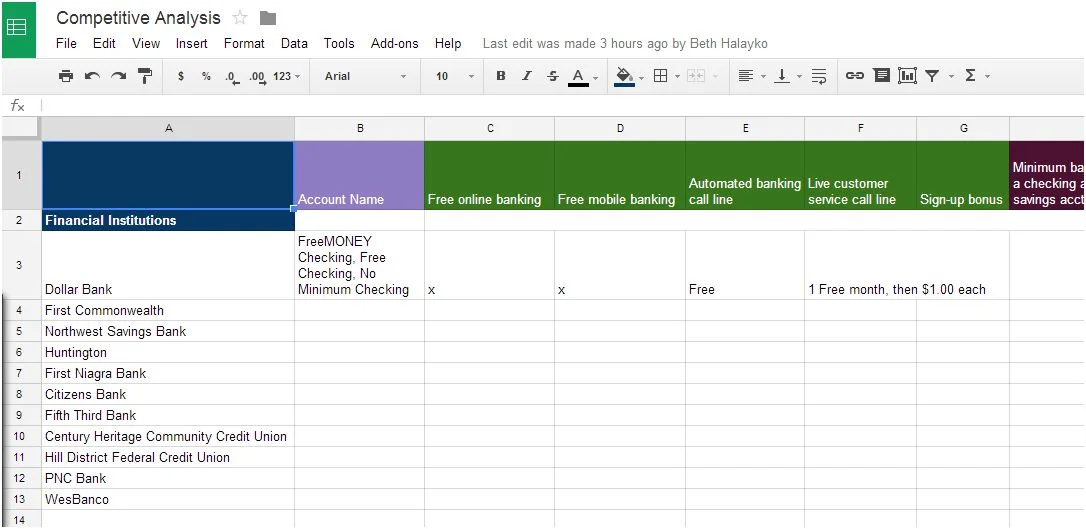Select the Sign-up bonus header cell
1086x529 pixels.
click(963, 175)
